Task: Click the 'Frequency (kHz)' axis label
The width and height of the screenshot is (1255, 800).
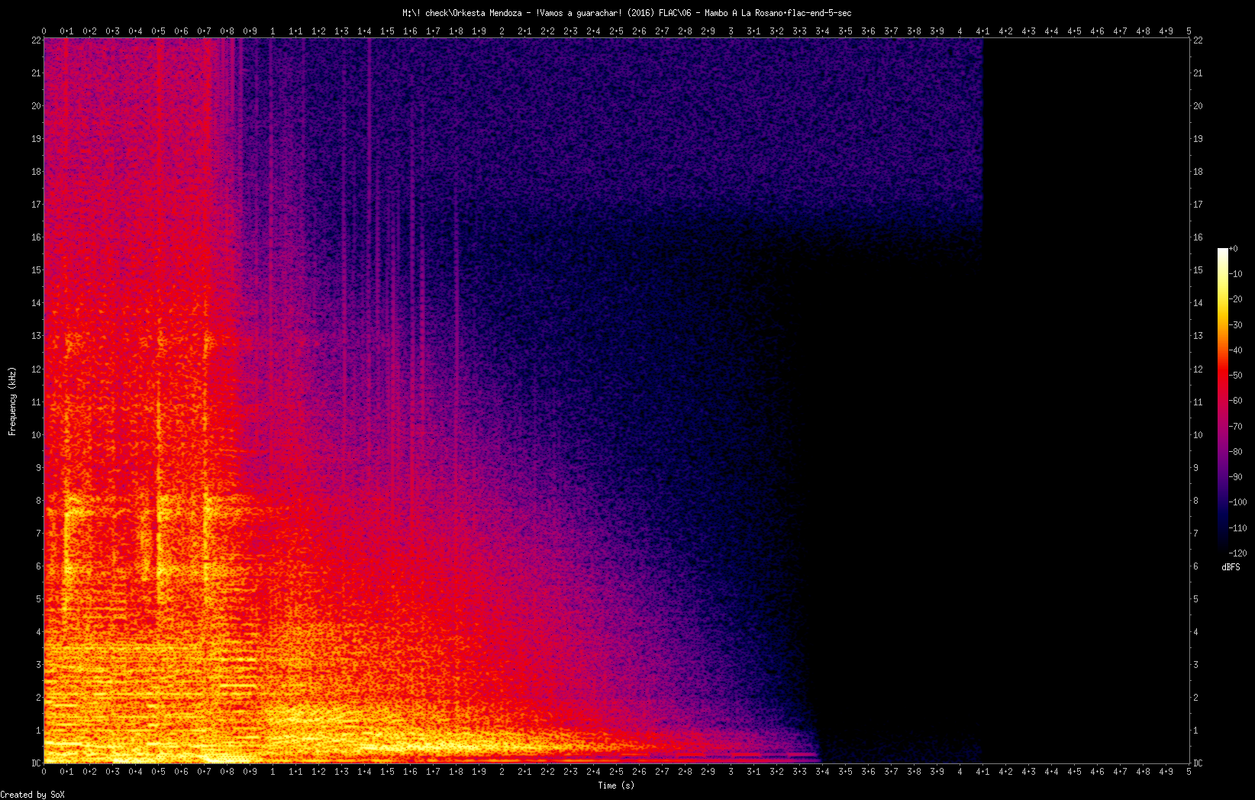Action: (x=12, y=400)
